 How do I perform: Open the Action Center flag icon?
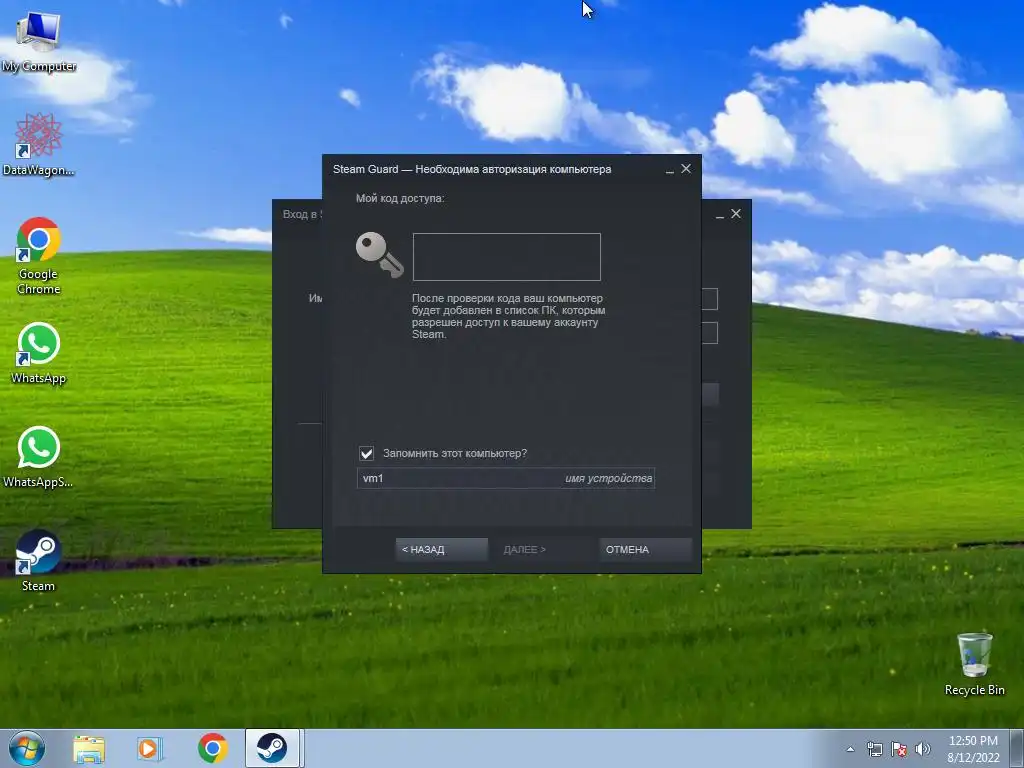pyautogui.click(x=899, y=749)
